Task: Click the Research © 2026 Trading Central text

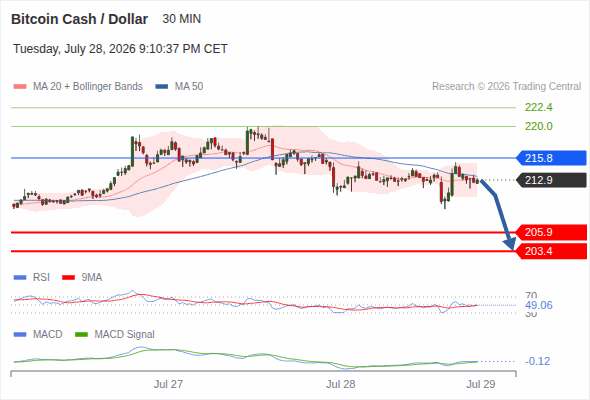Action: point(506,87)
